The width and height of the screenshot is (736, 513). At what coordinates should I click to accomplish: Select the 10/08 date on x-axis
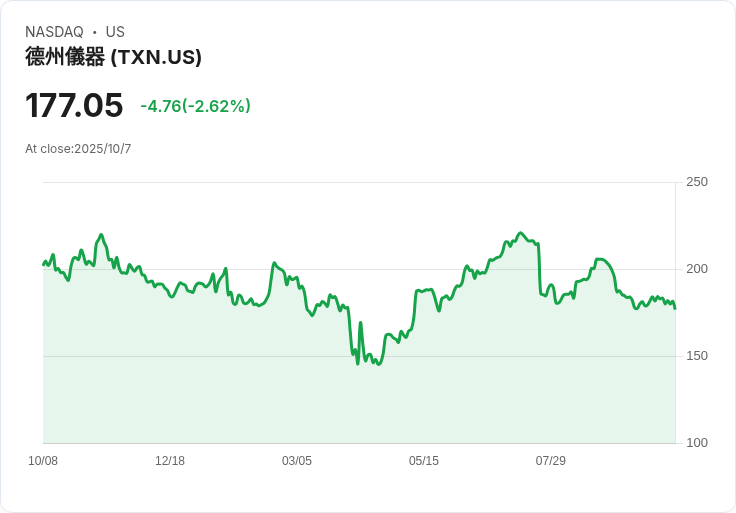43,461
